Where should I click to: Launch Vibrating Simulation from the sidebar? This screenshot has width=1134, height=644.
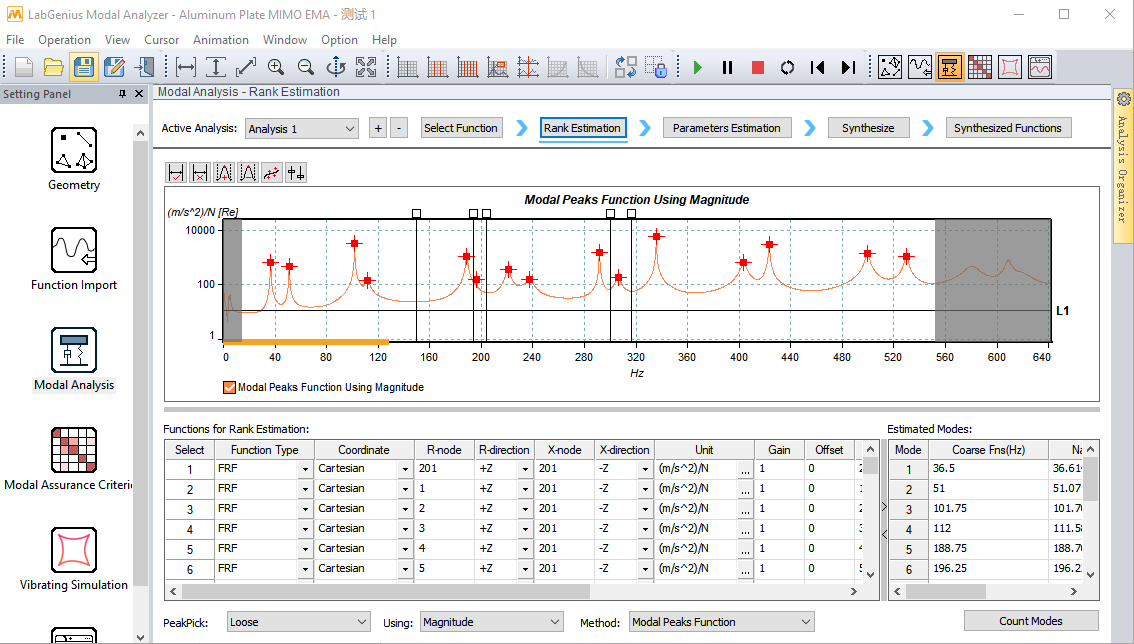(73, 550)
